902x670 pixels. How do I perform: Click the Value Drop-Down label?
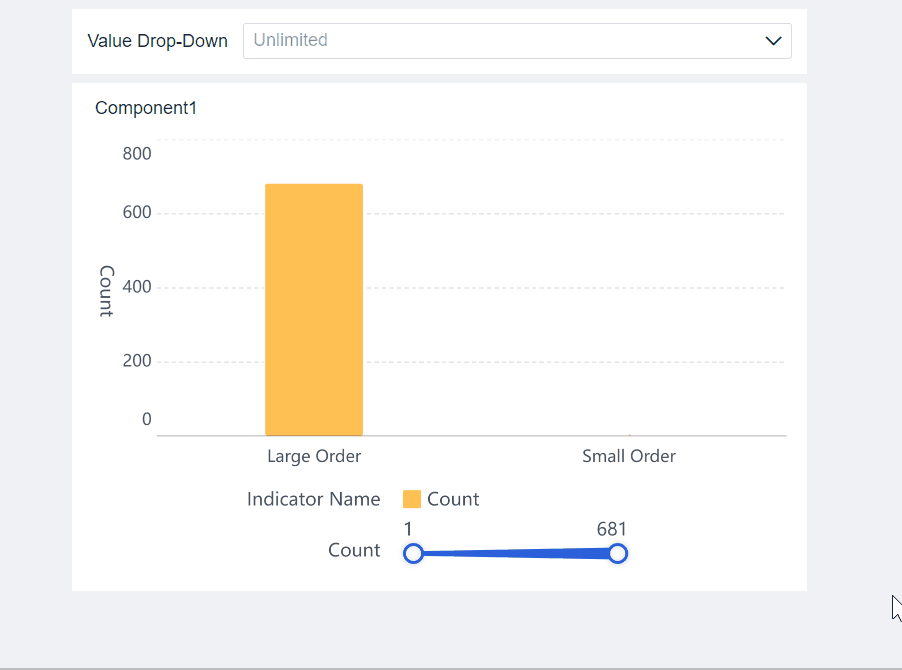157,41
